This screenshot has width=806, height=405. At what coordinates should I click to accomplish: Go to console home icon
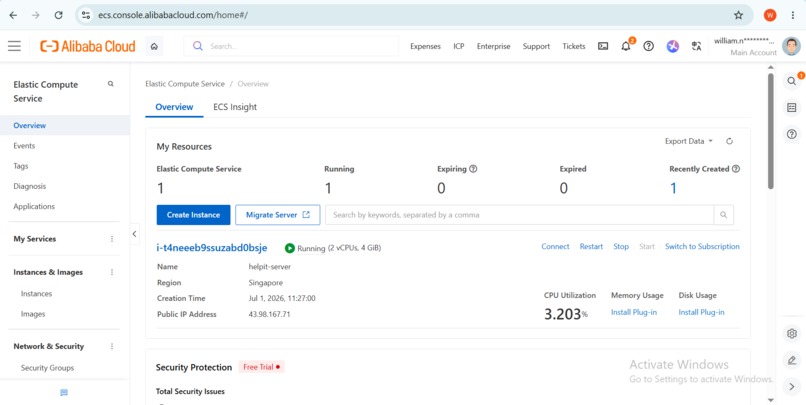click(154, 46)
